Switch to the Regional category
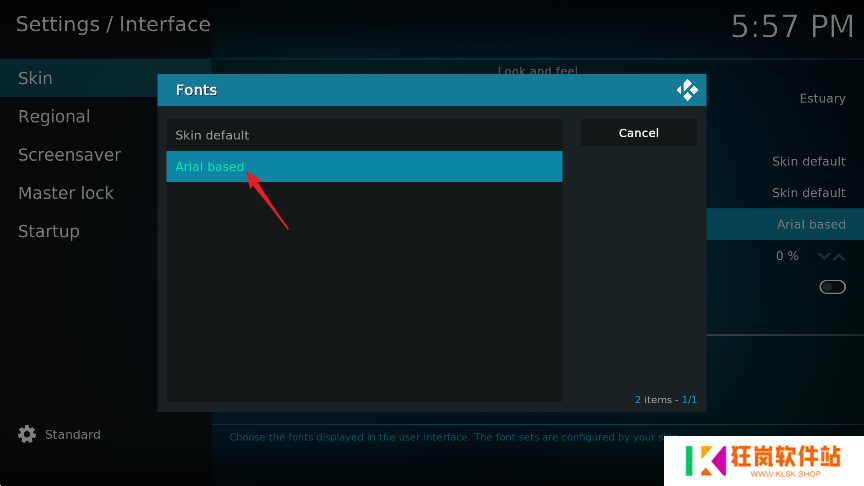Viewport: 864px width, 486px height. [54, 117]
